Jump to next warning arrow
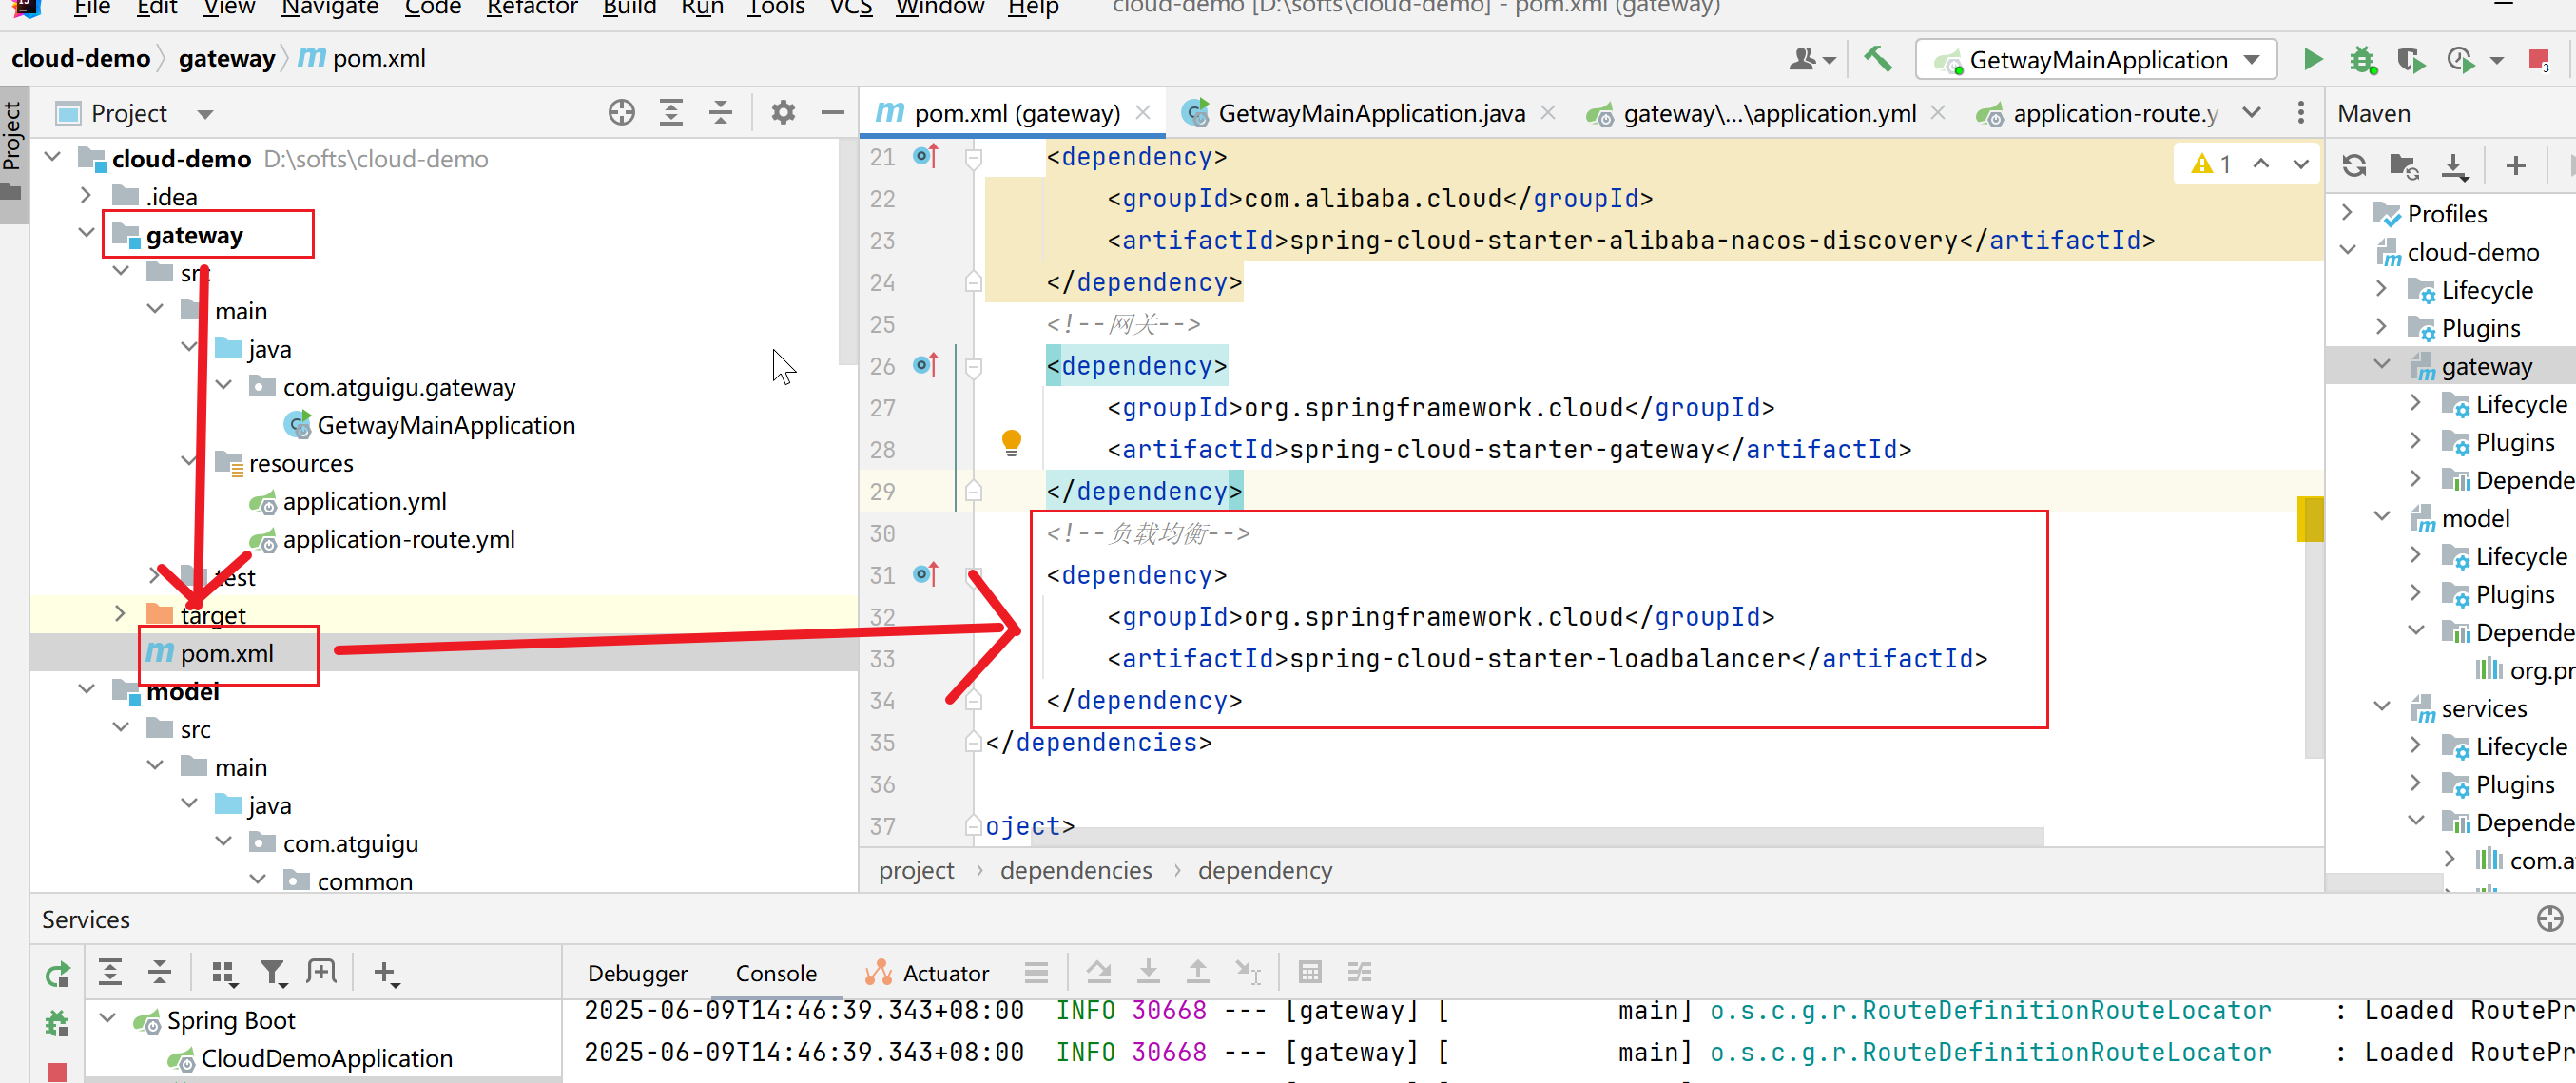The image size is (2576, 1083). [2301, 164]
